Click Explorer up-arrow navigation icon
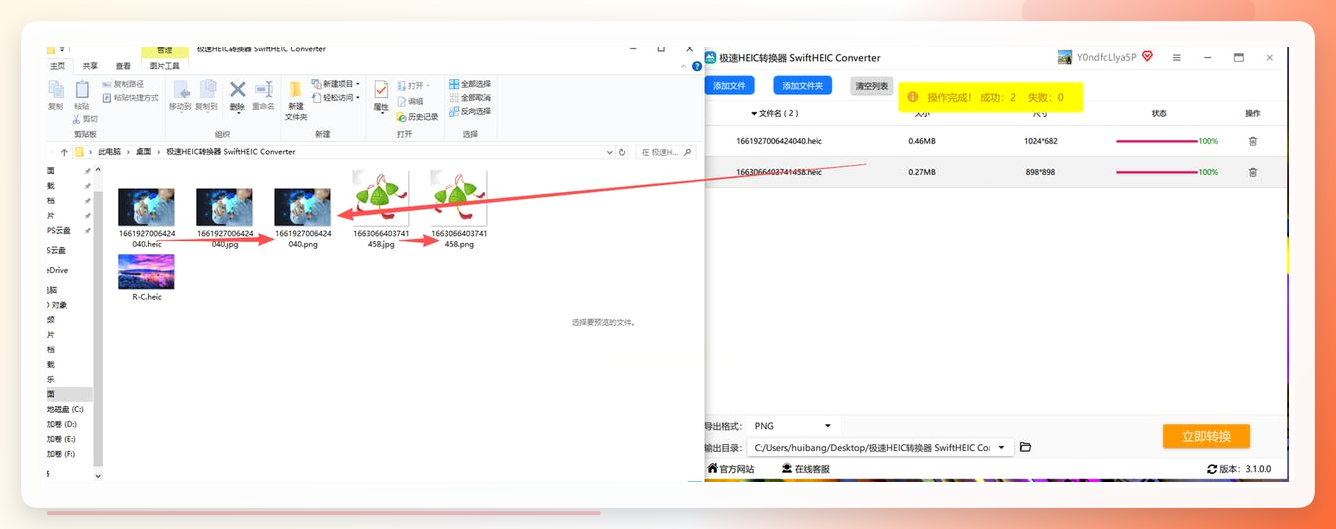 point(64,152)
